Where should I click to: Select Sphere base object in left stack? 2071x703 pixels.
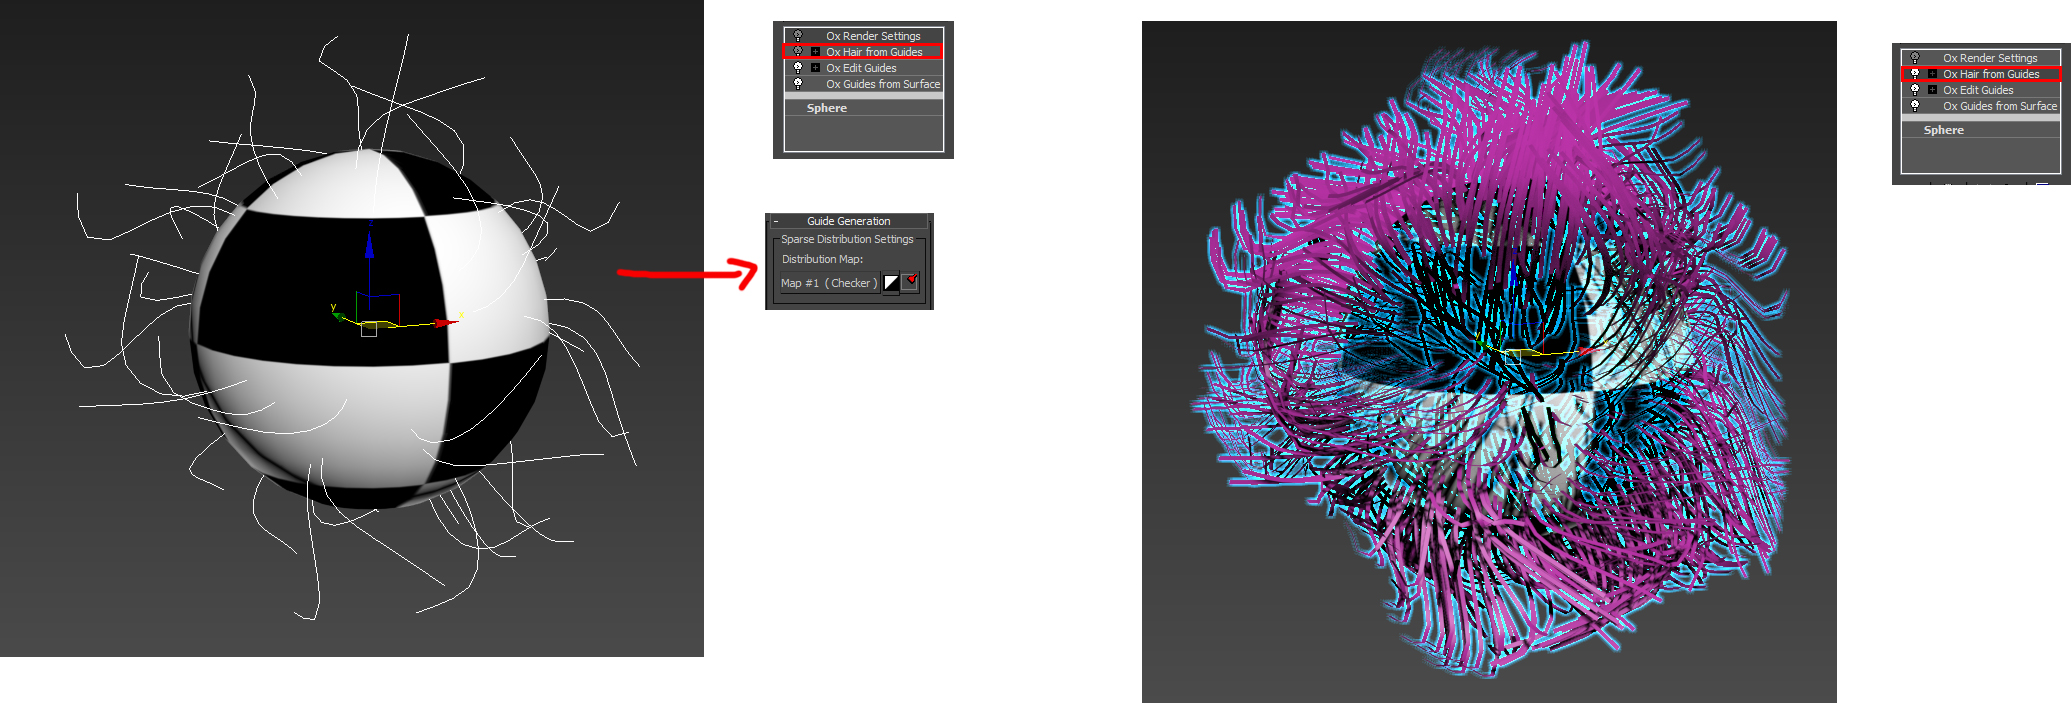(827, 108)
